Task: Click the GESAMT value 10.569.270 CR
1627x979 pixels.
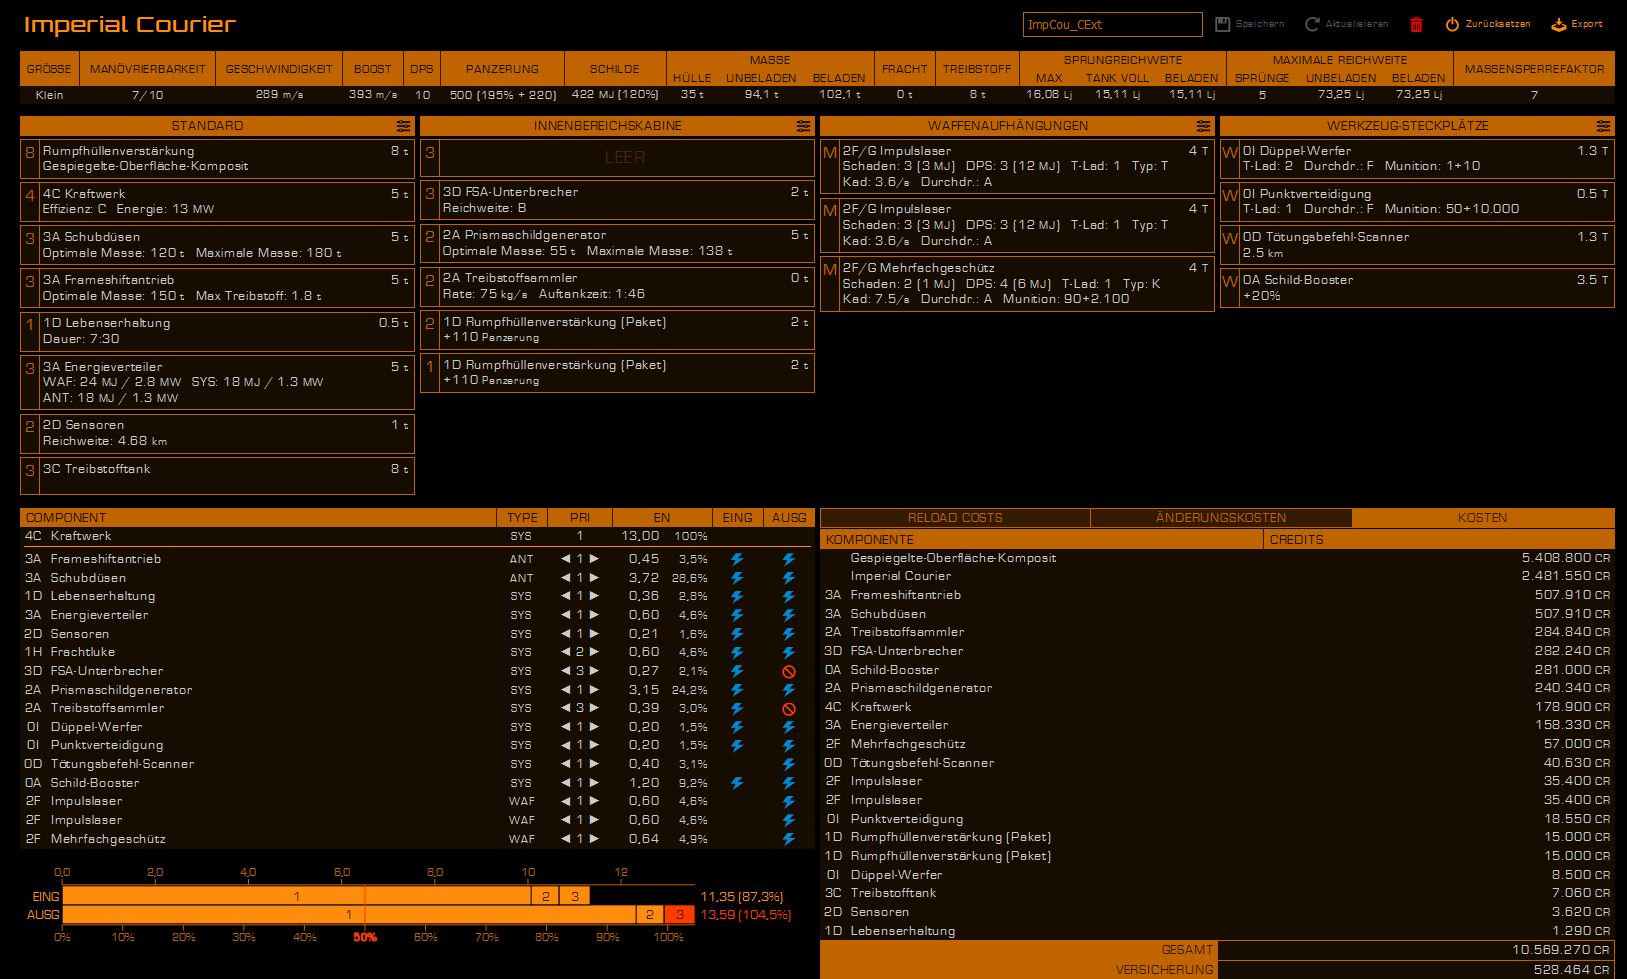Action: [x=1560, y=950]
